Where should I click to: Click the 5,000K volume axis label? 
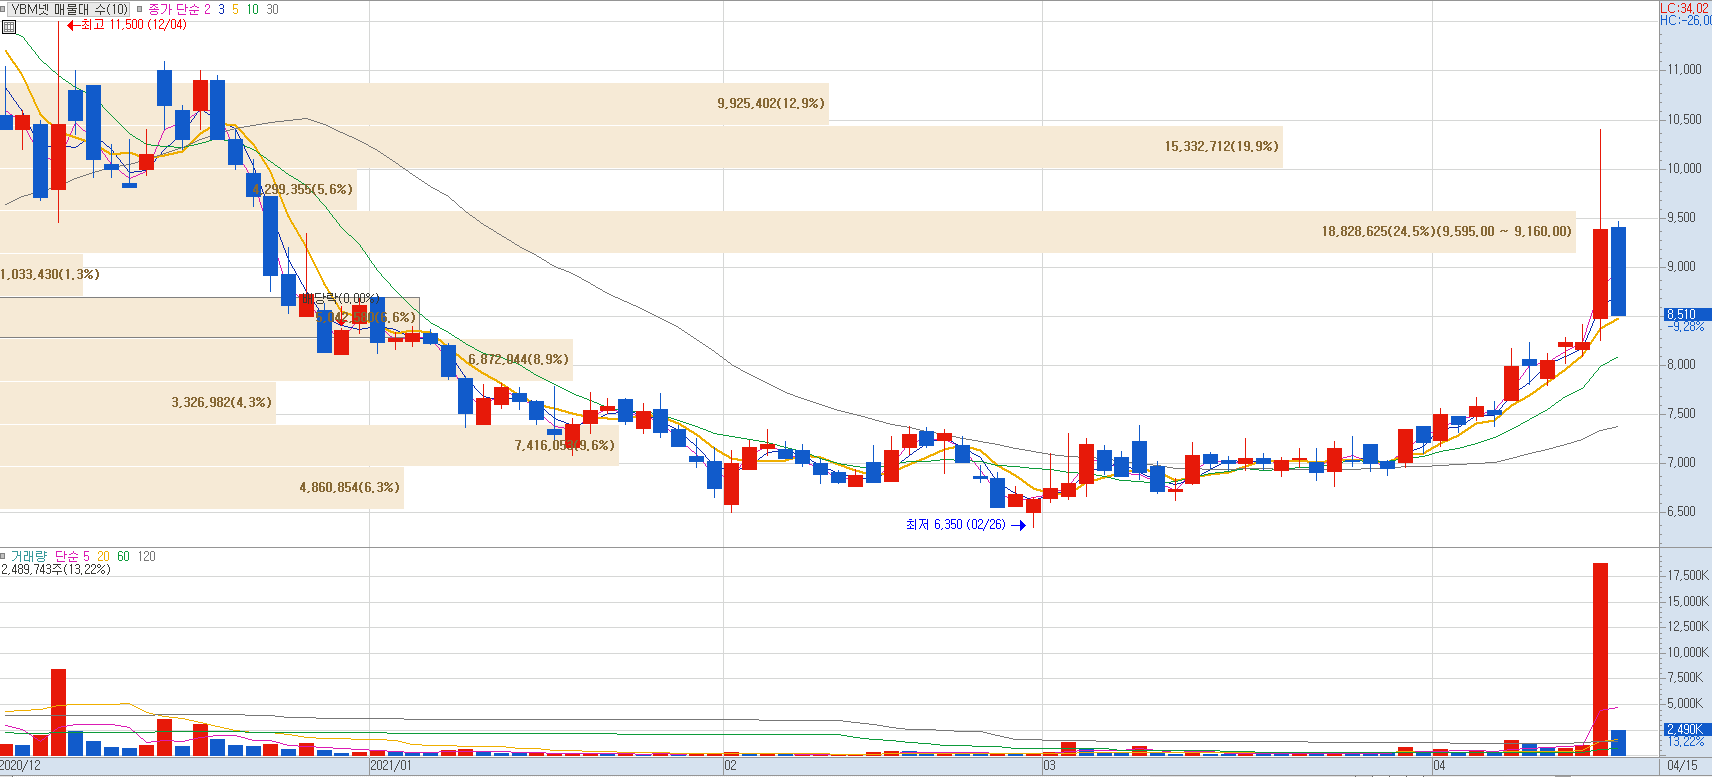tap(1685, 703)
